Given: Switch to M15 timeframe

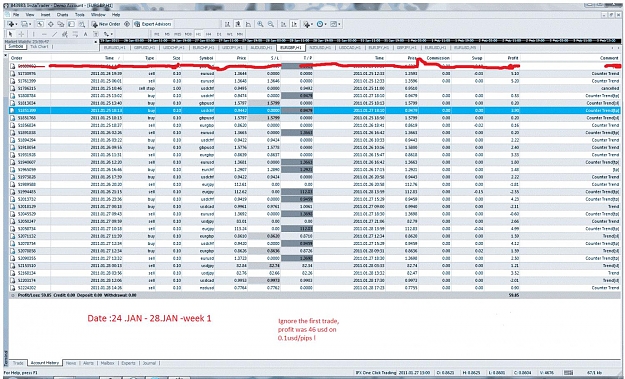Looking at the screenshot, I should point(177,34).
